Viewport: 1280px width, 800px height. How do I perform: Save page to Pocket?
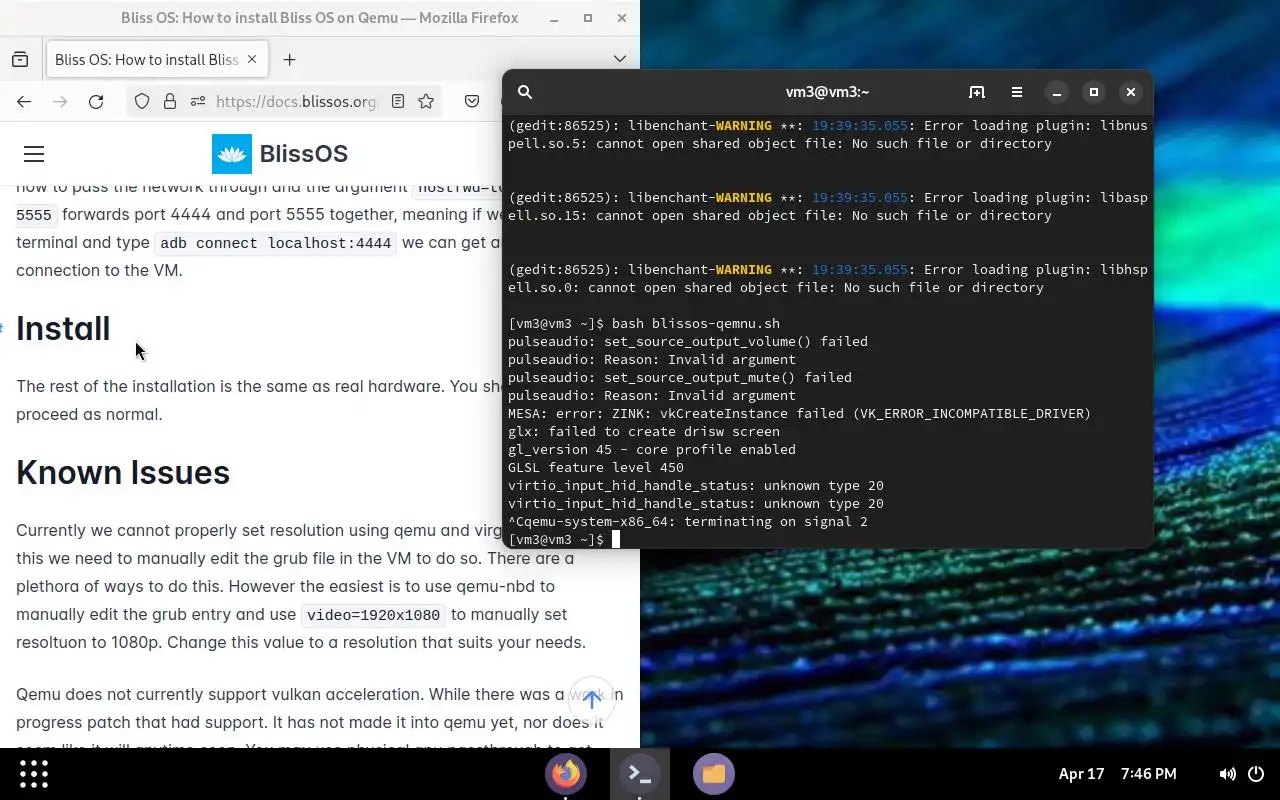pyautogui.click(x=472, y=101)
